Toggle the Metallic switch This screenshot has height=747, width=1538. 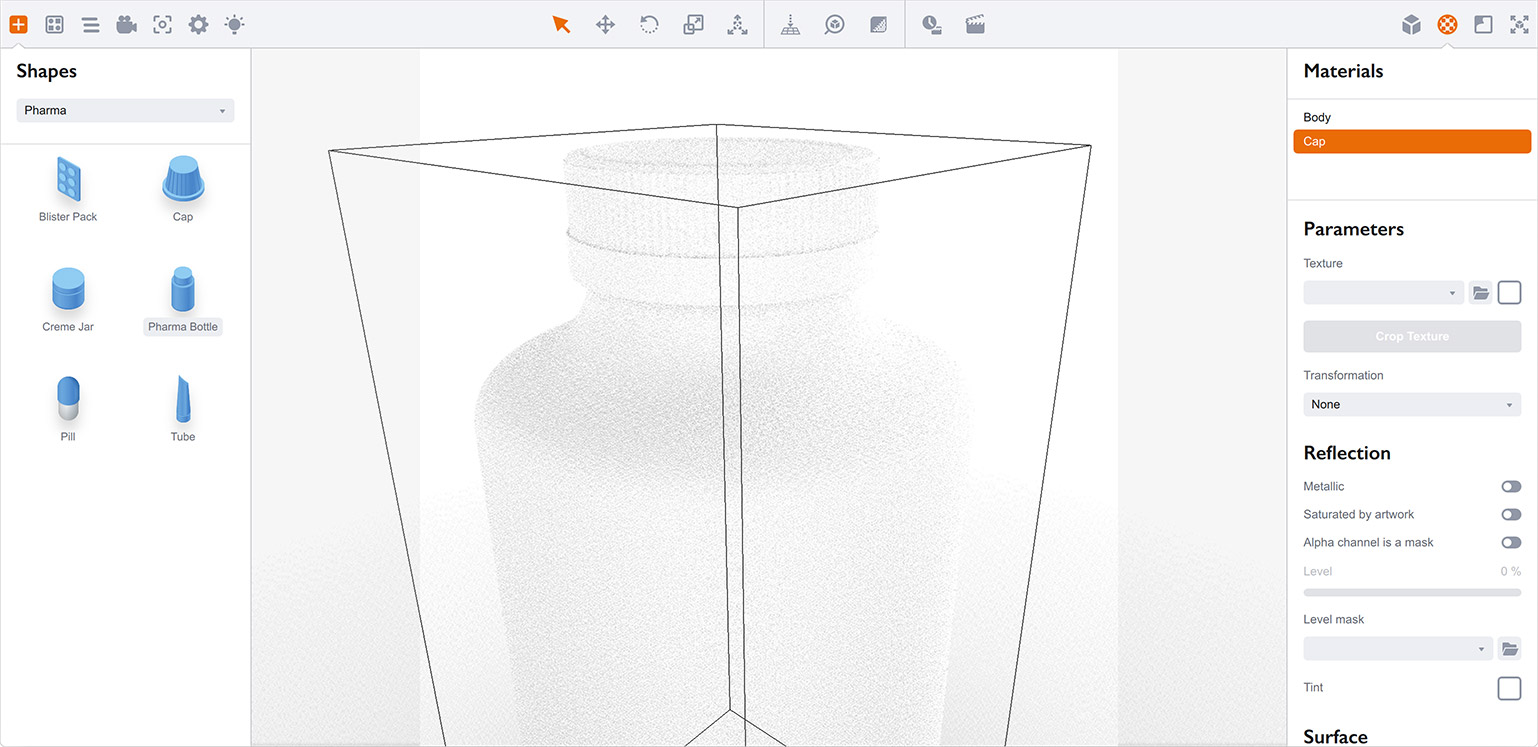pos(1510,487)
